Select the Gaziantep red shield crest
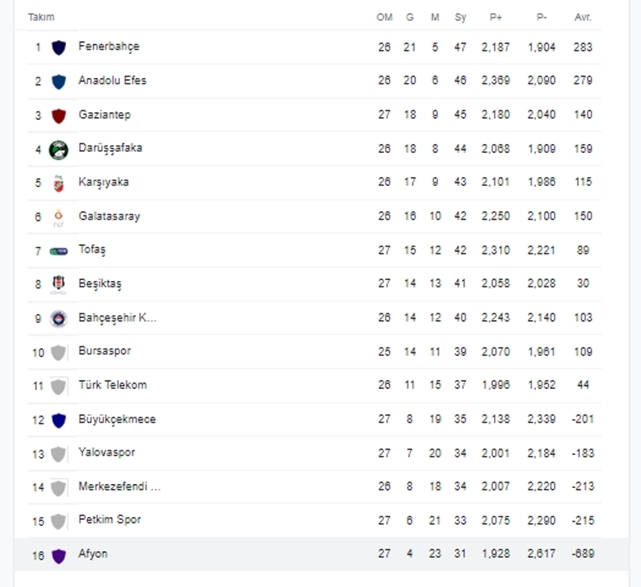This screenshot has height=587, width=641. coord(58,116)
